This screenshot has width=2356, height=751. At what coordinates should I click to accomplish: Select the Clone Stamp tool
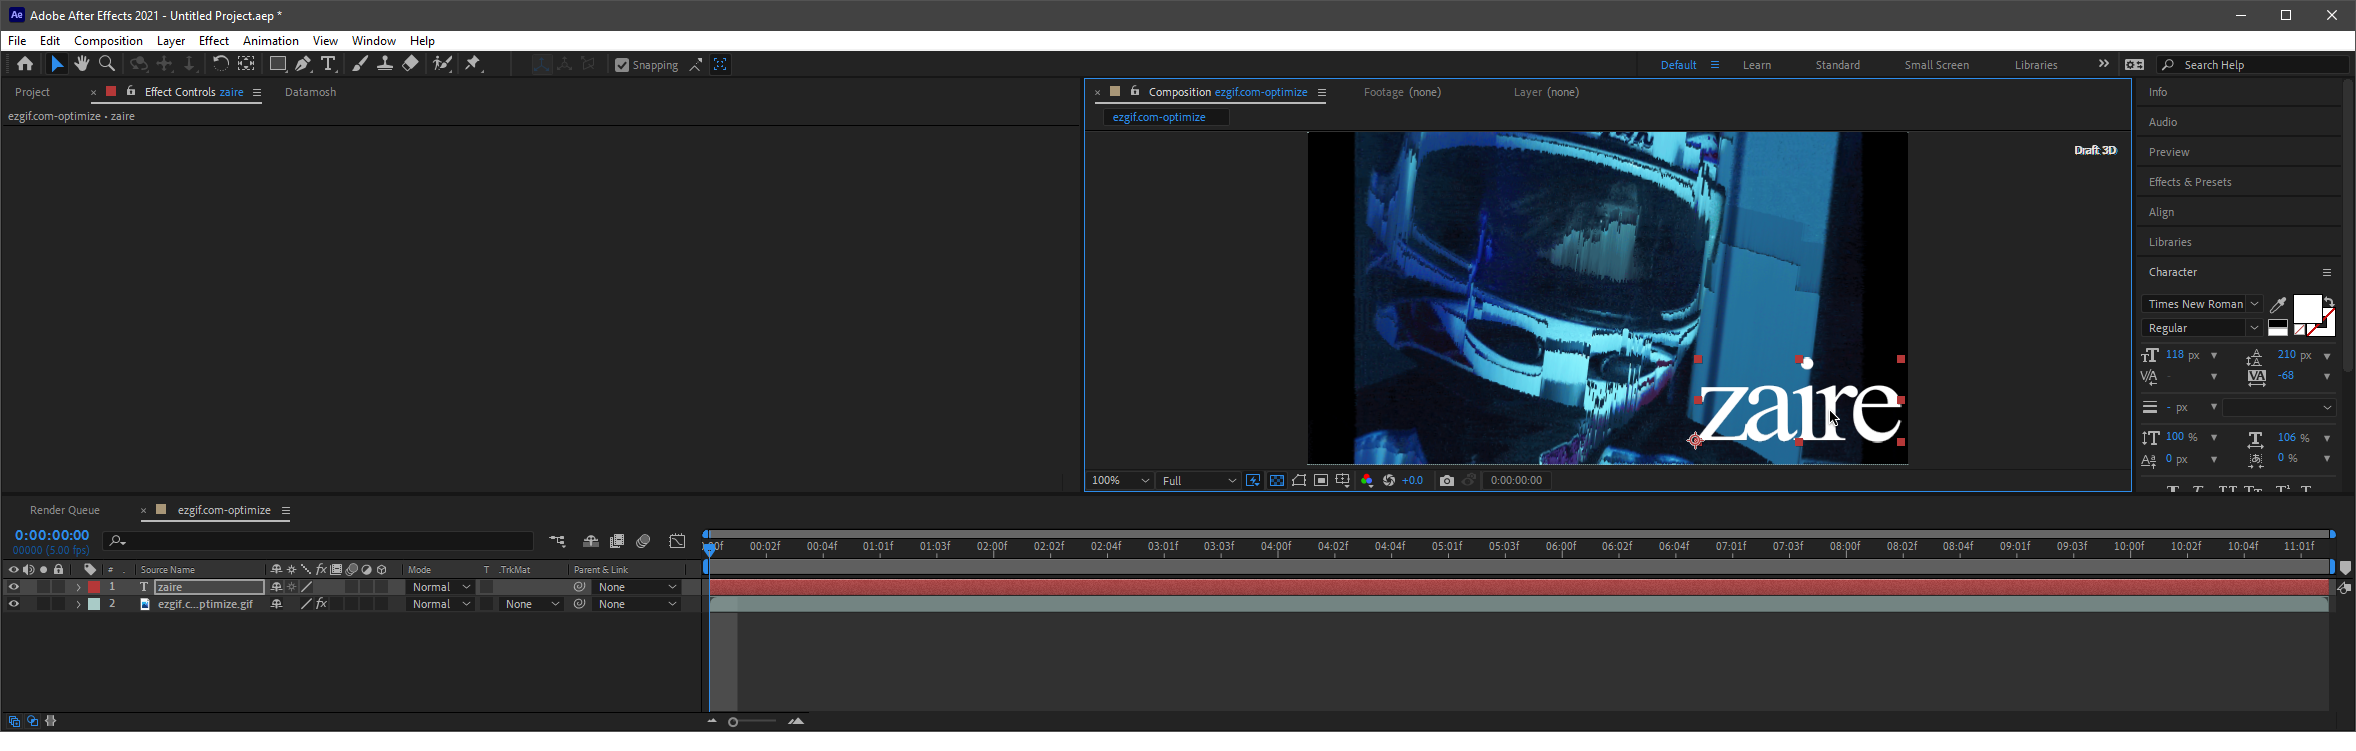click(385, 64)
